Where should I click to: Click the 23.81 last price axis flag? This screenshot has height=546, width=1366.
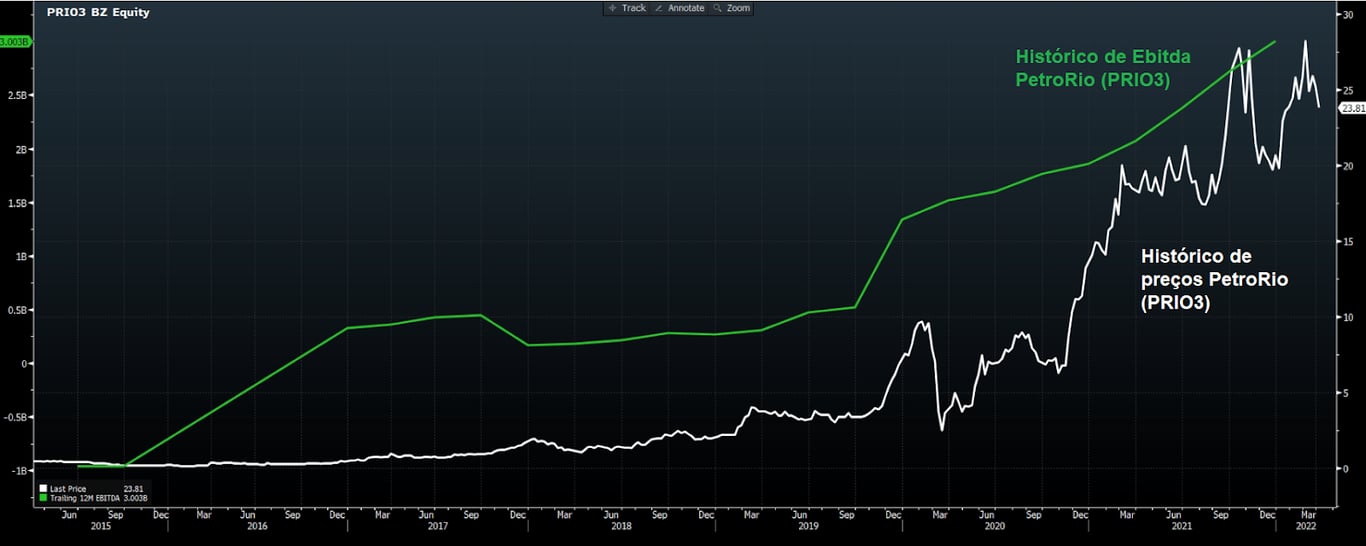[x=1352, y=108]
